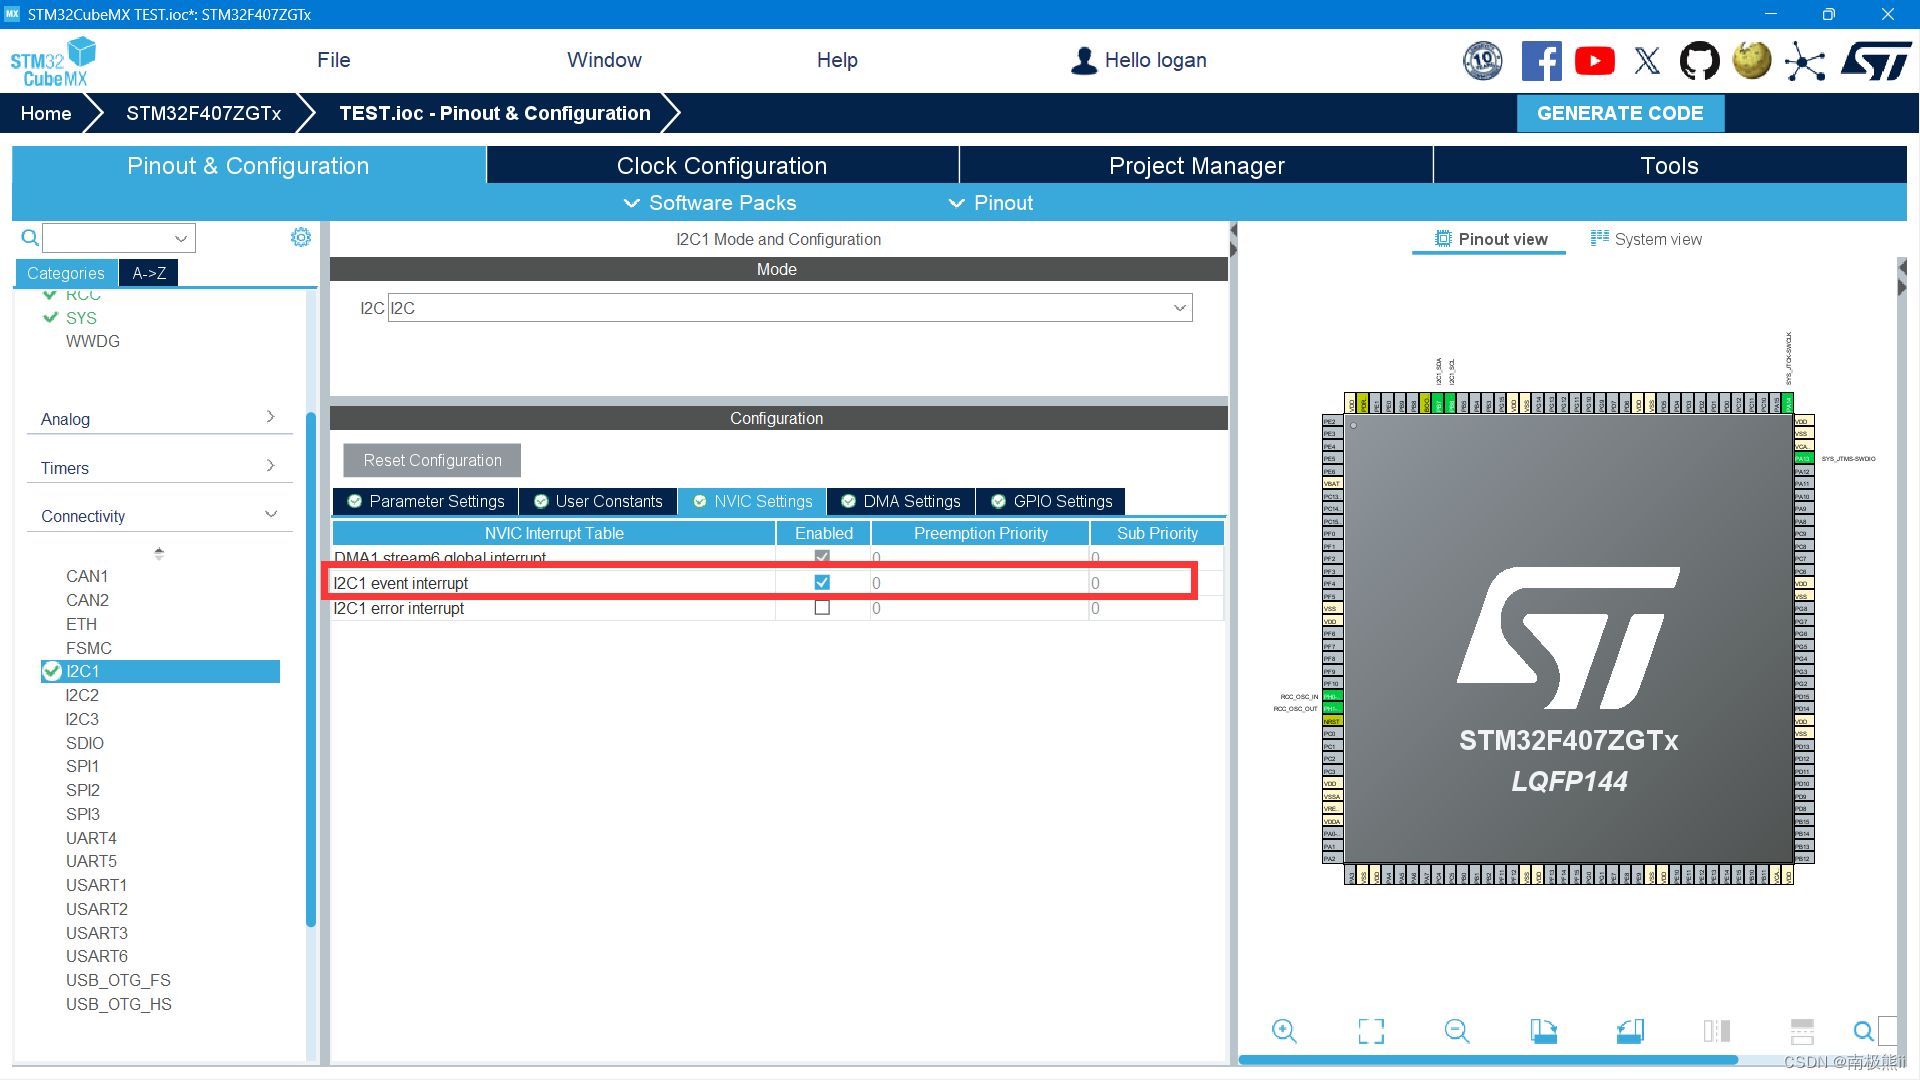Image resolution: width=1920 pixels, height=1080 pixels.
Task: Open the YouTube icon link
Action: pos(1594,61)
